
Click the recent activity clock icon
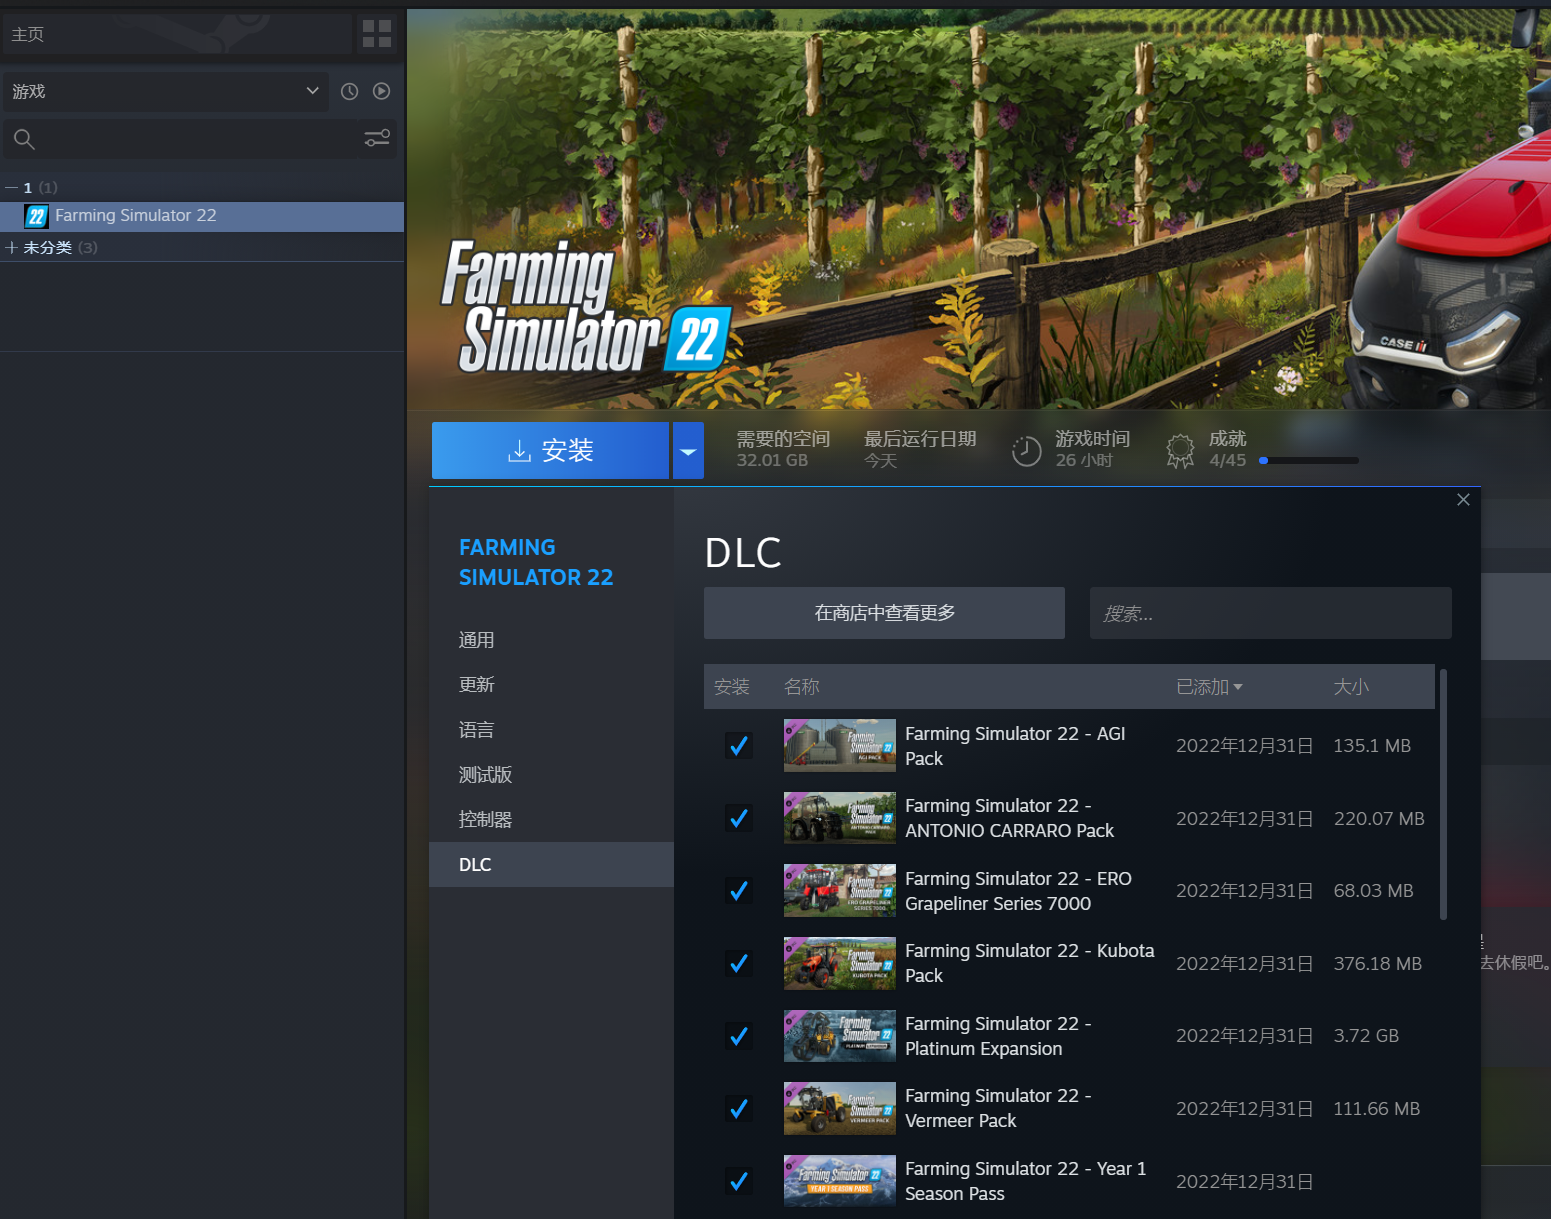coord(349,91)
